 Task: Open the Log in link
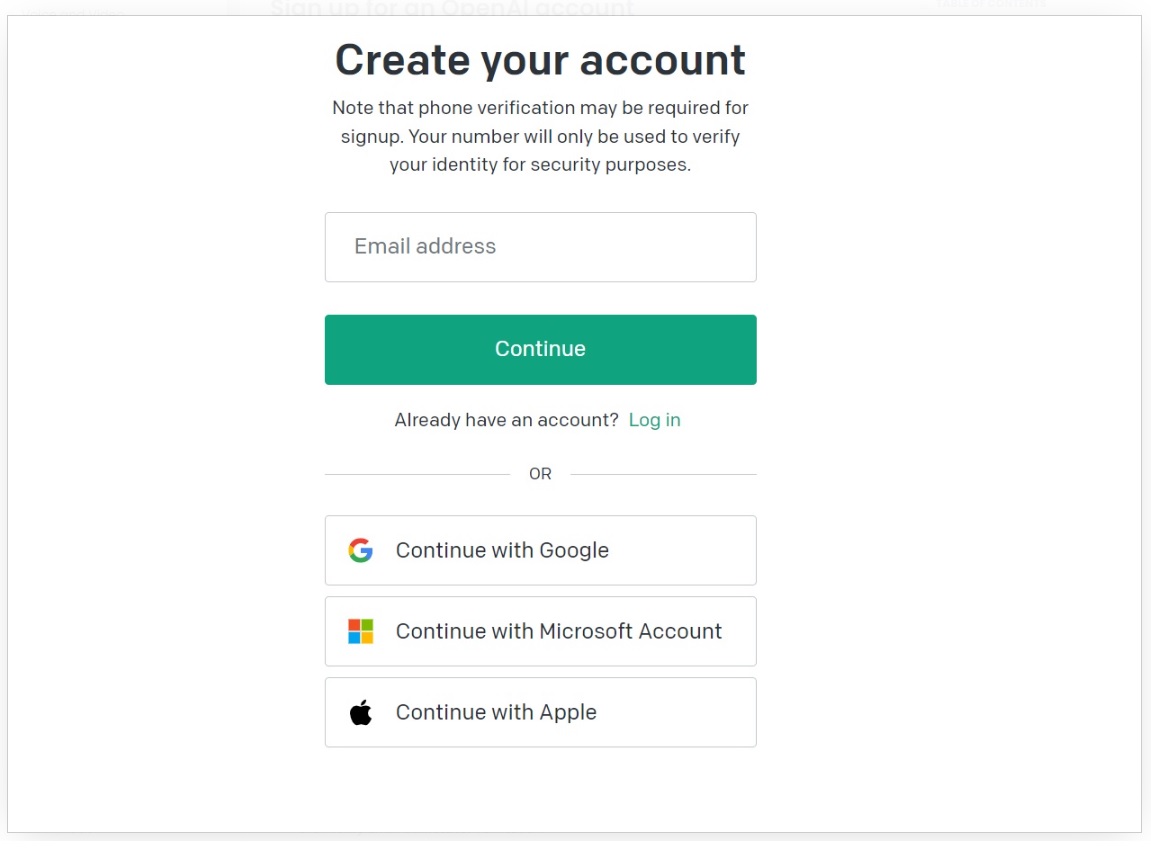tap(654, 420)
